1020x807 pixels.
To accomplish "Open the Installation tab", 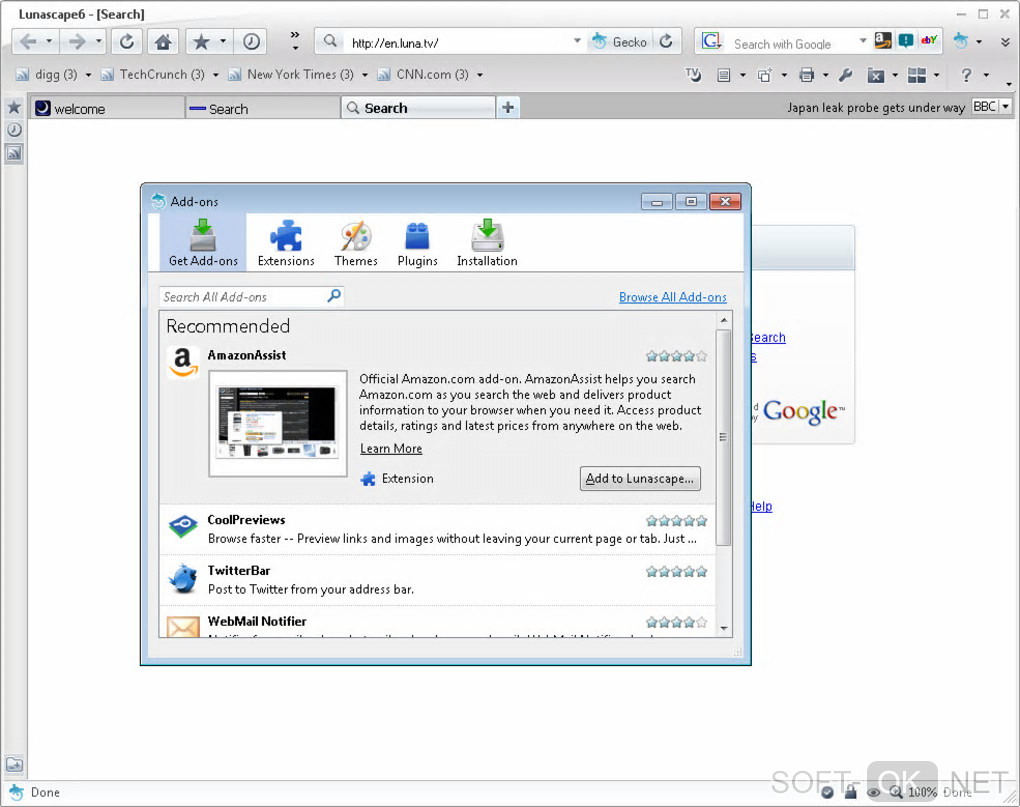I will point(487,243).
